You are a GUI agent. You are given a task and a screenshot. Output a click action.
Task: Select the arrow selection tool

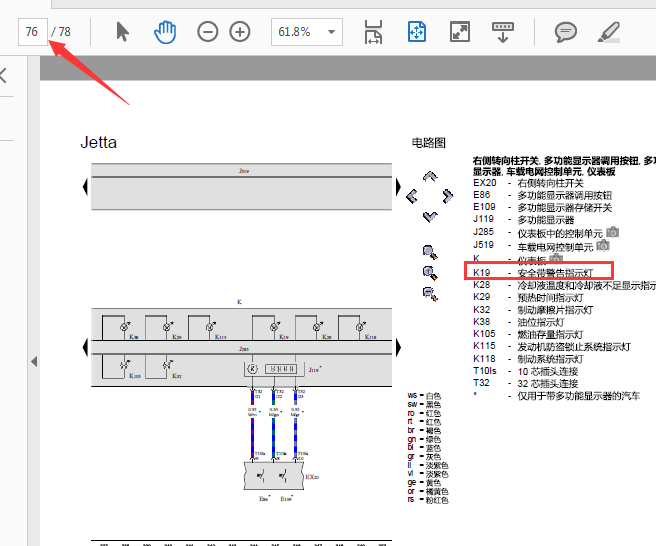[122, 32]
